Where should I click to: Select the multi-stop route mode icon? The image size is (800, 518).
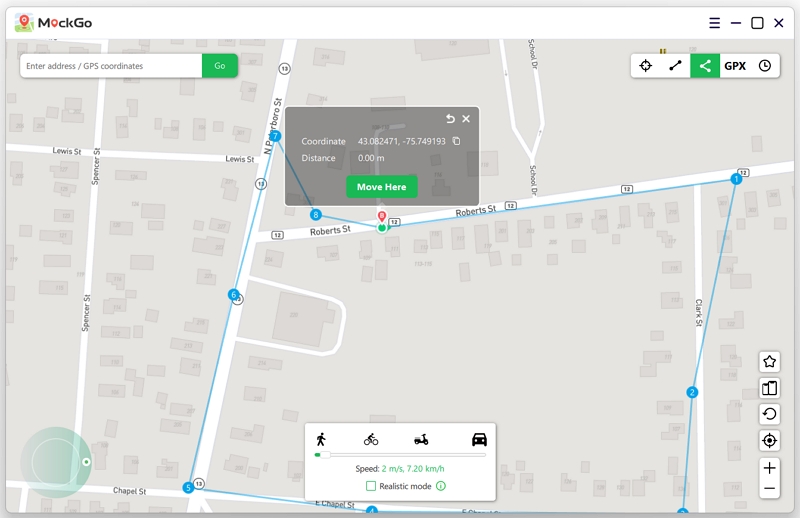705,66
